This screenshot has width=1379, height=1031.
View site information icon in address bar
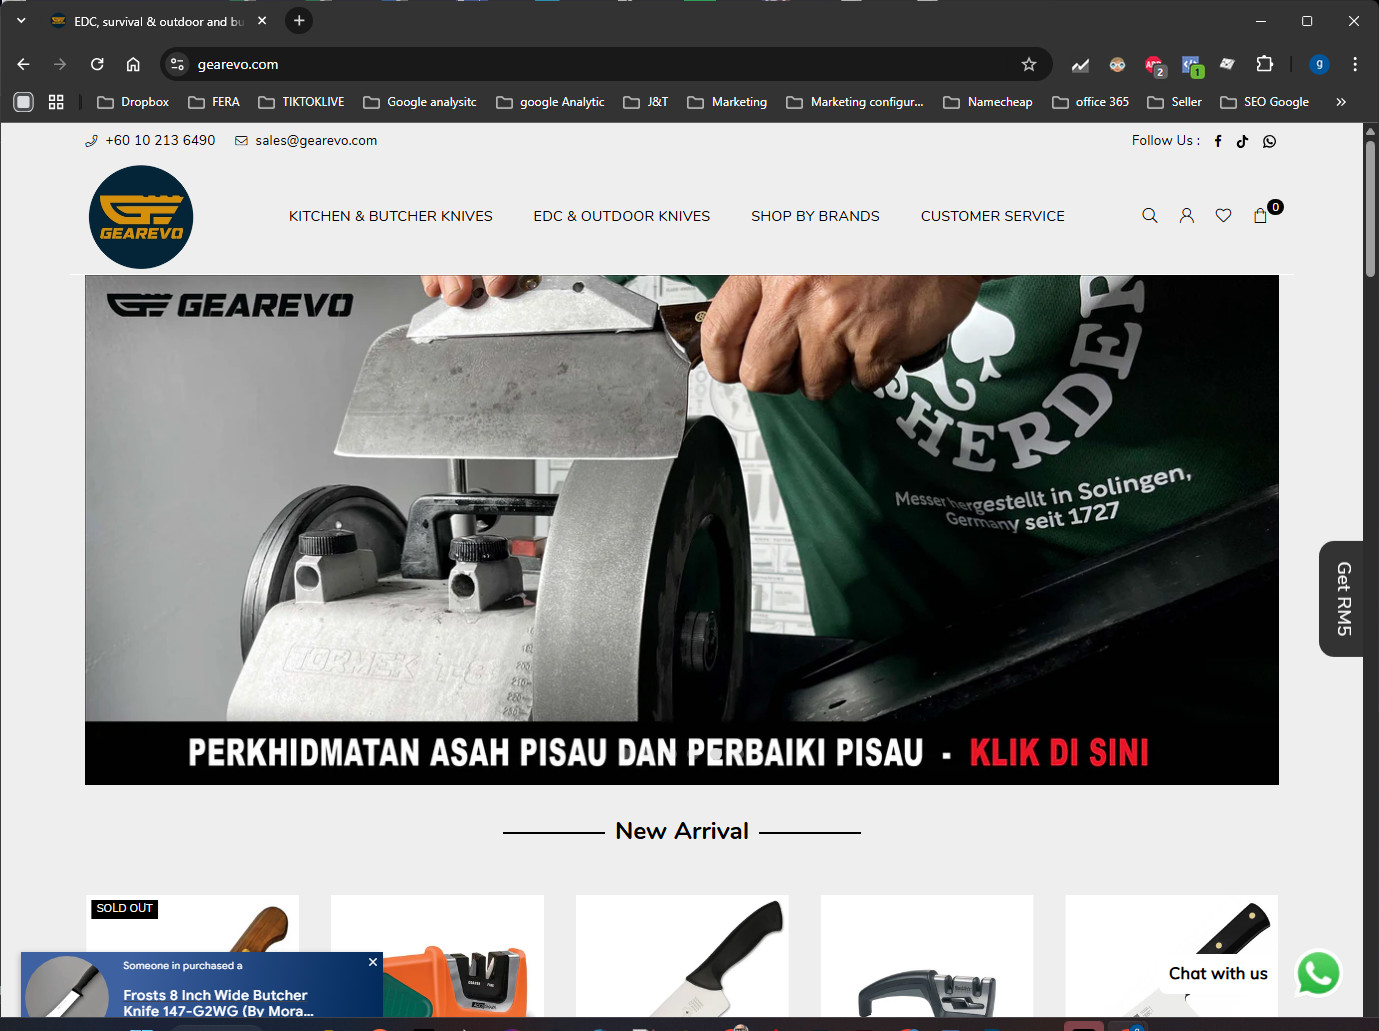tap(177, 64)
